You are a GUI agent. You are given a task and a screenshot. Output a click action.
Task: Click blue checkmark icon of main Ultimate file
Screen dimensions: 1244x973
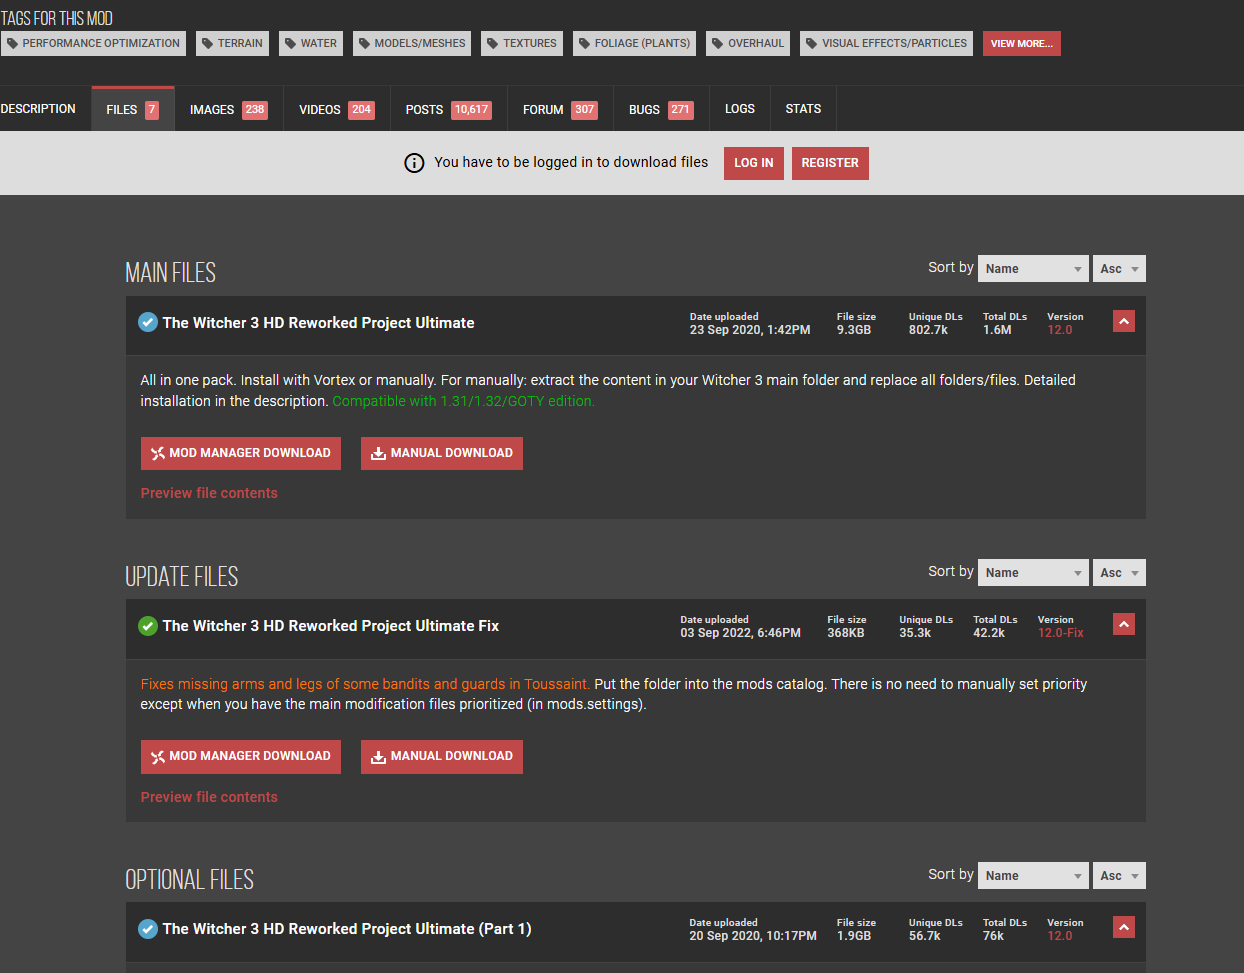148,322
